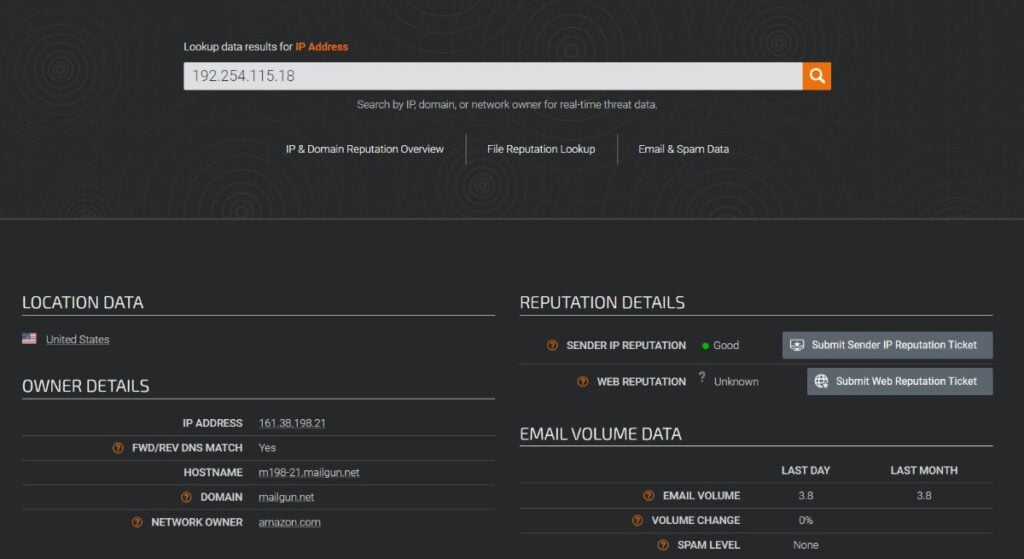Click help icon beside SPAM LEVEL

663,545
